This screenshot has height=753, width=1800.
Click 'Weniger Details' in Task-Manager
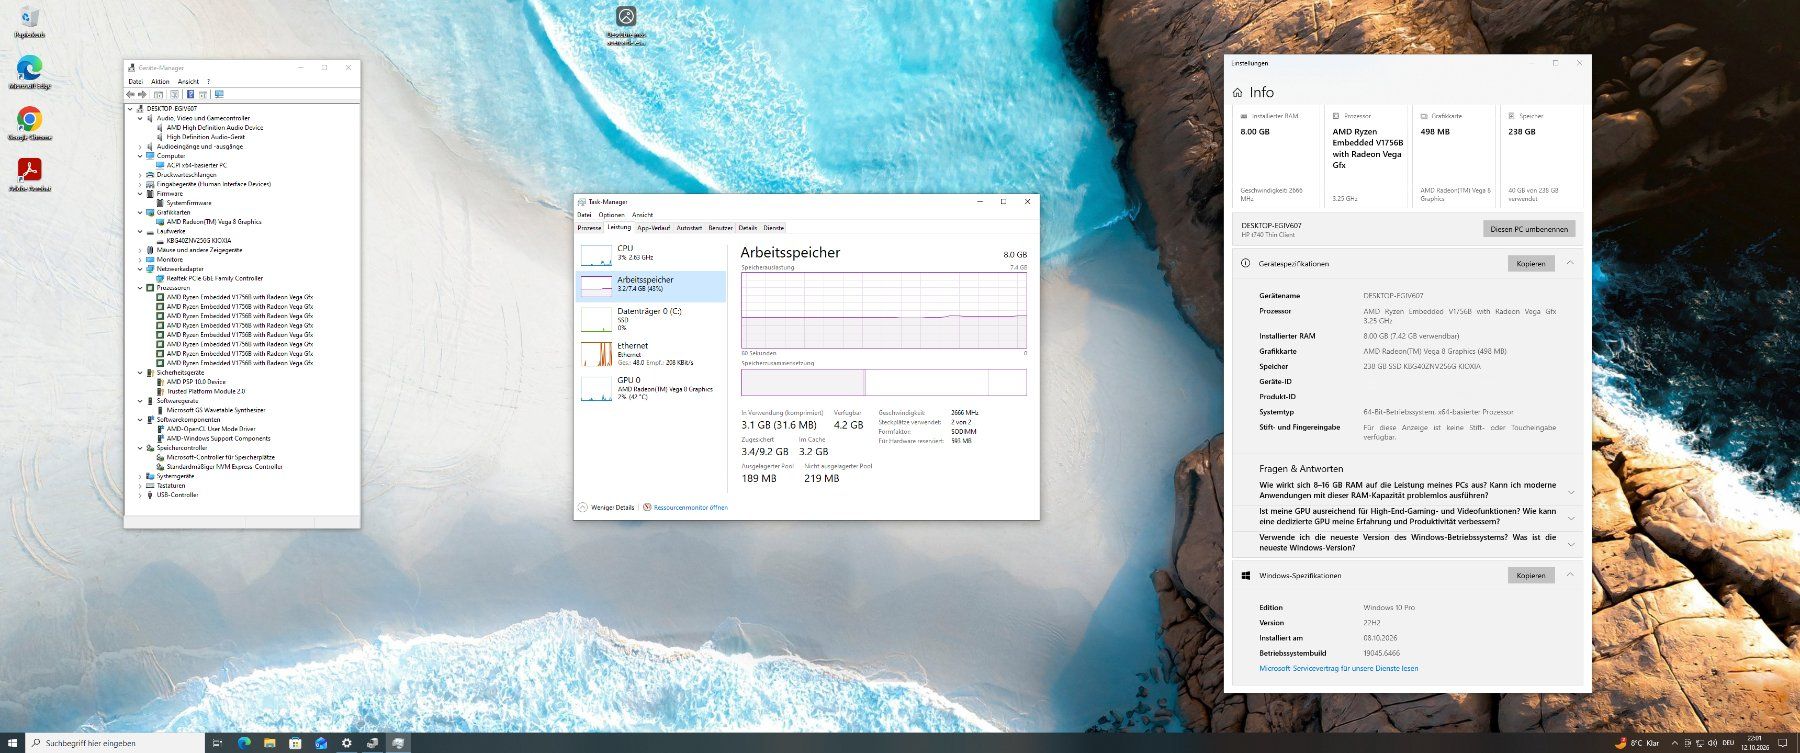[x=606, y=508]
